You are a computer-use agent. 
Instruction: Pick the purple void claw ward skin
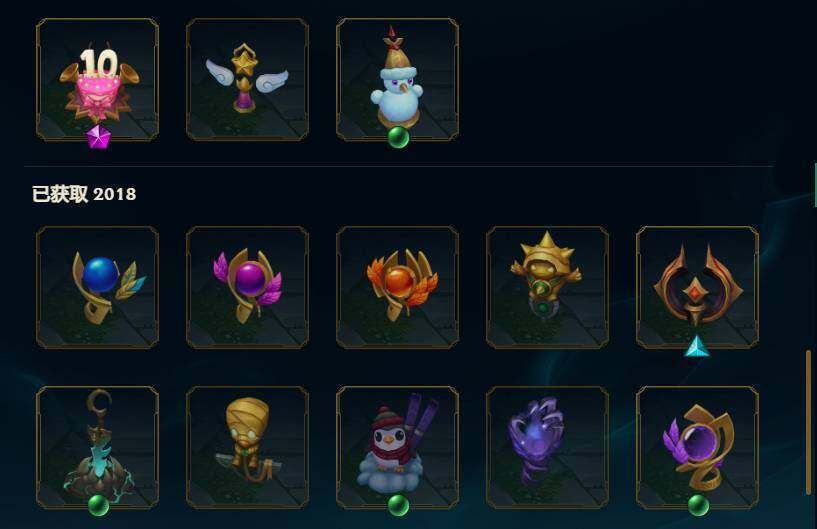coord(547,447)
